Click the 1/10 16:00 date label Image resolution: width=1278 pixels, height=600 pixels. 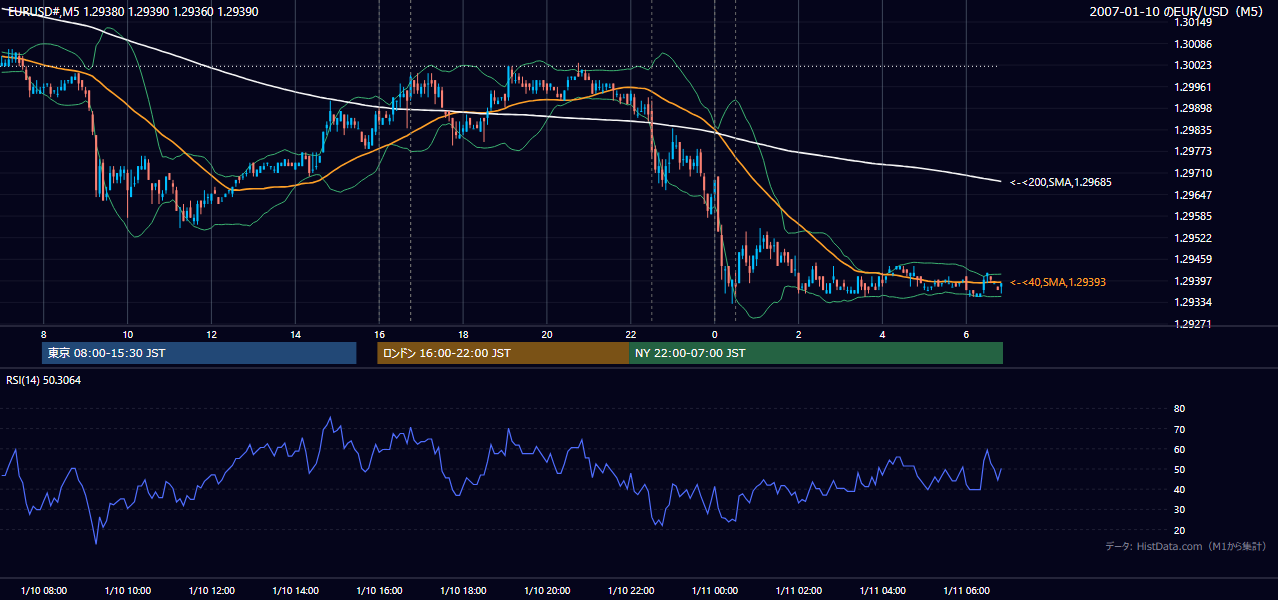pos(379,591)
